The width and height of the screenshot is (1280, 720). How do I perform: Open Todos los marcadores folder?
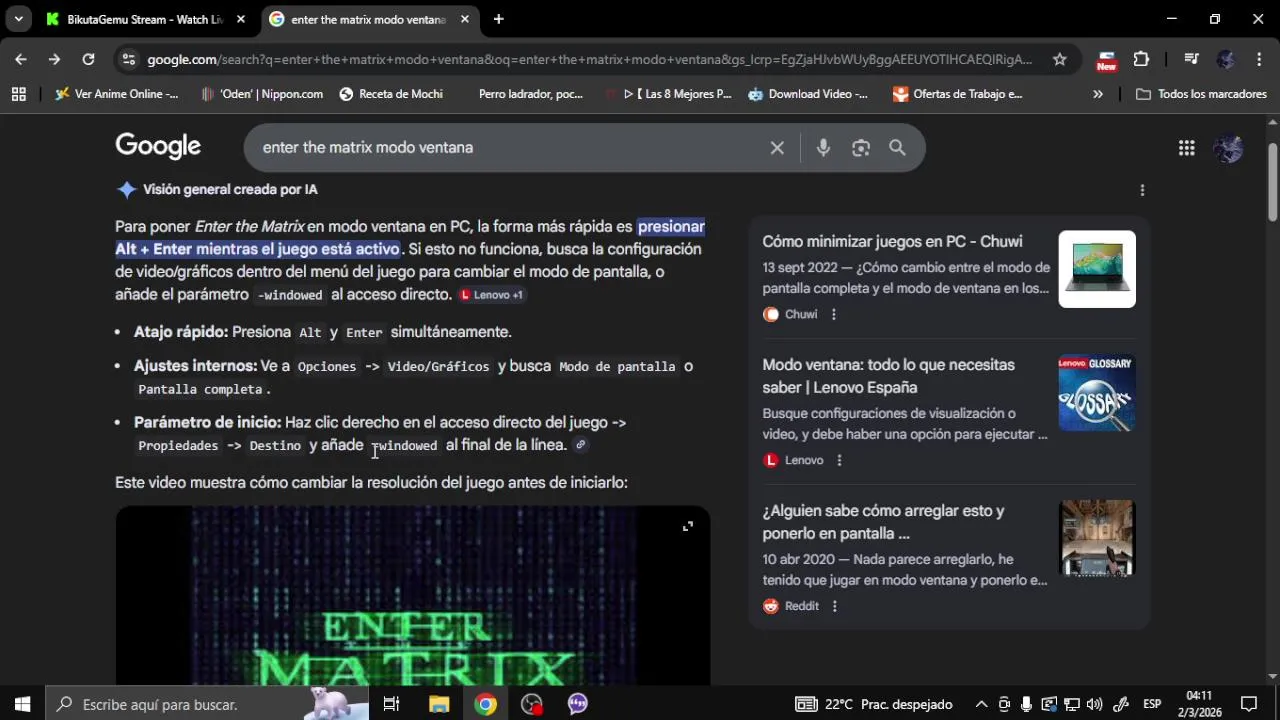(x=1202, y=94)
